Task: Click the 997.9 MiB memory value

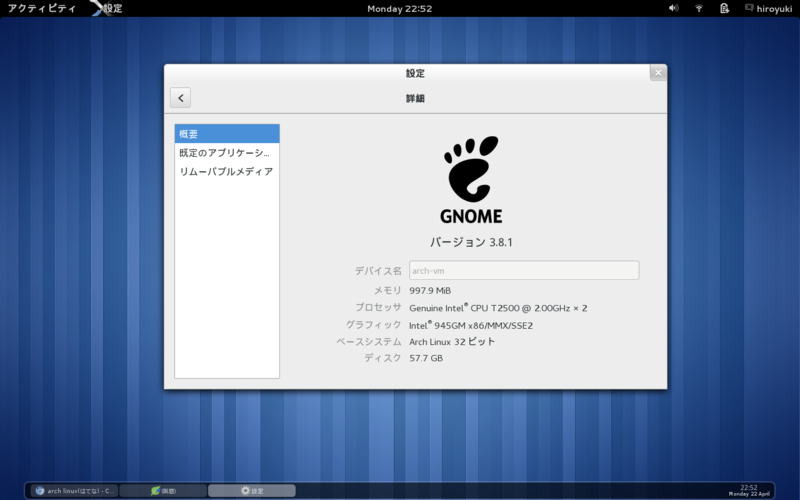Action: [x=430, y=290]
